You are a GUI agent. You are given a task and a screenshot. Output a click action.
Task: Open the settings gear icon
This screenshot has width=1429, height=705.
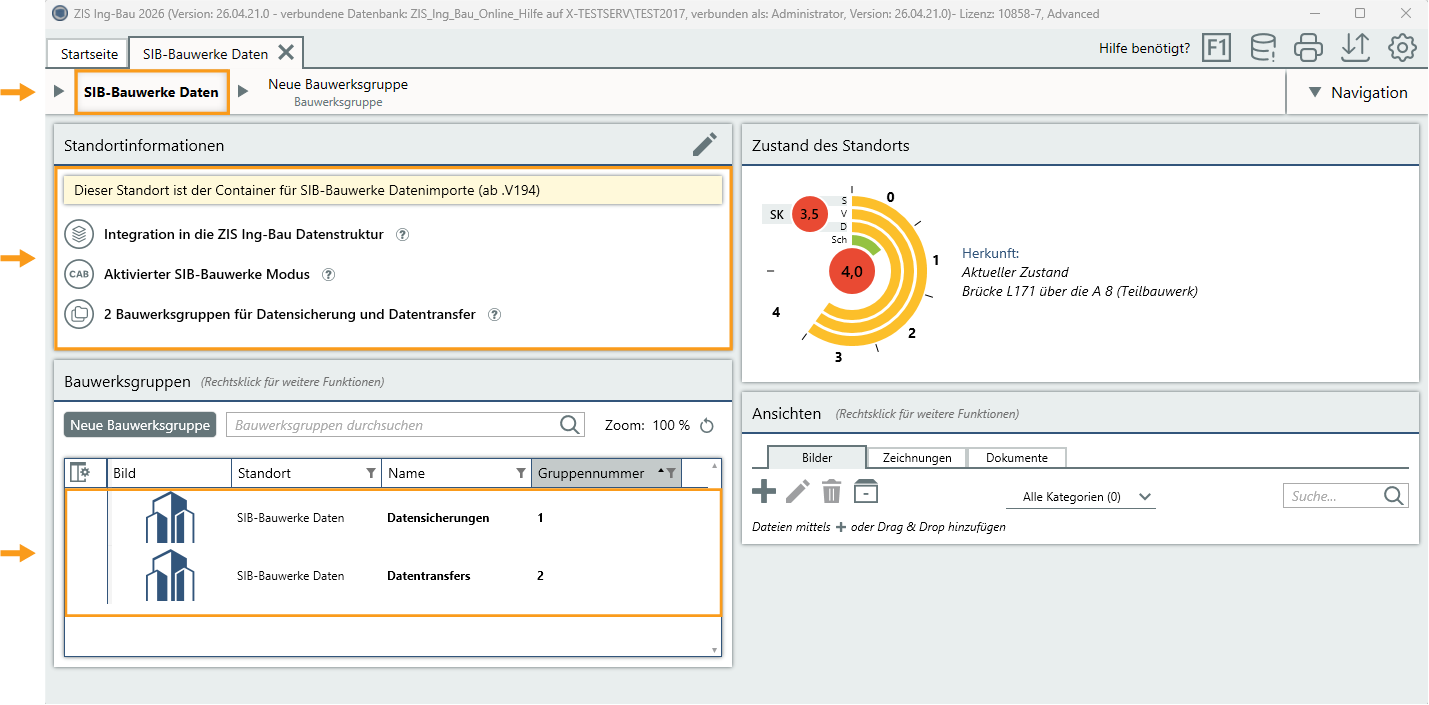(1402, 47)
